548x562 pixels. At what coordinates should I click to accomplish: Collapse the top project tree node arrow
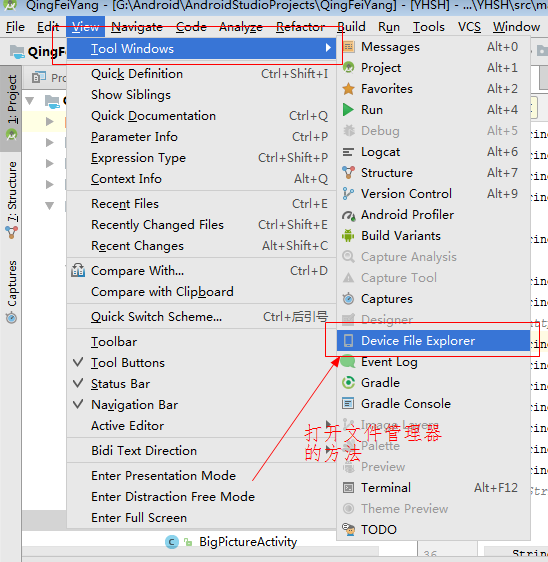pyautogui.click(x=30, y=101)
